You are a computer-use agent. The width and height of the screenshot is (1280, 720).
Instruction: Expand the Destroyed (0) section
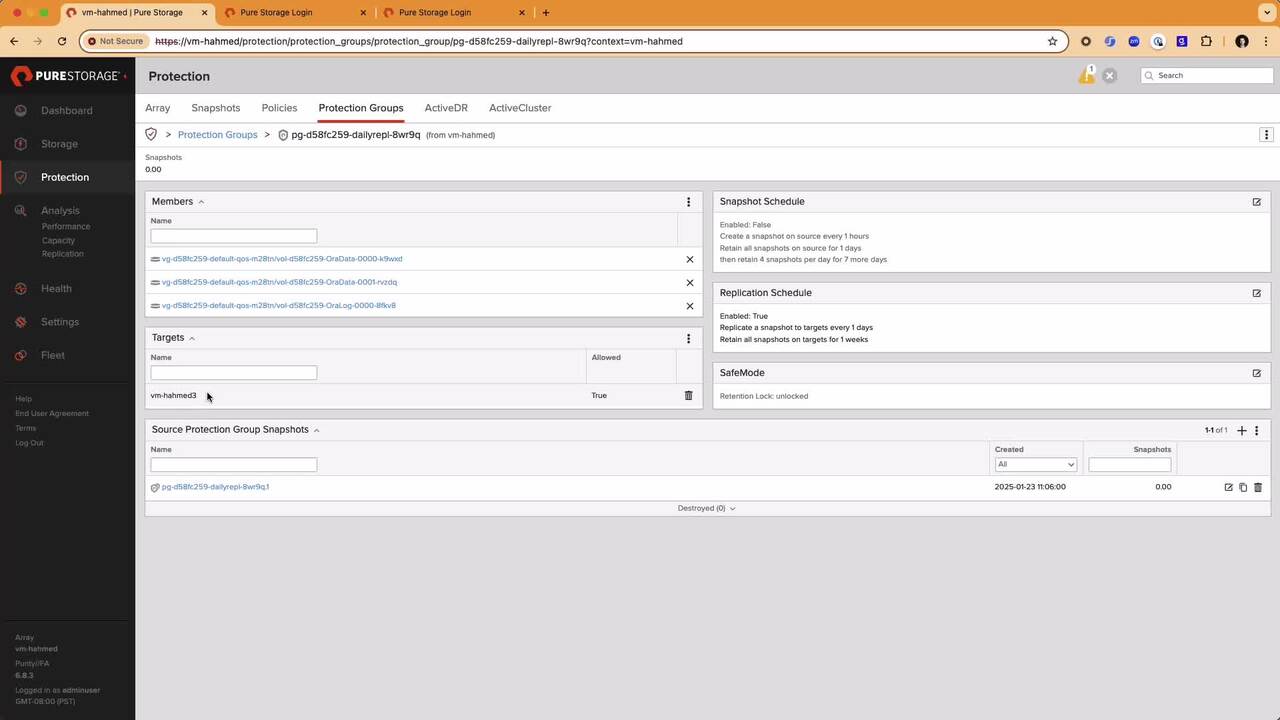pos(706,508)
